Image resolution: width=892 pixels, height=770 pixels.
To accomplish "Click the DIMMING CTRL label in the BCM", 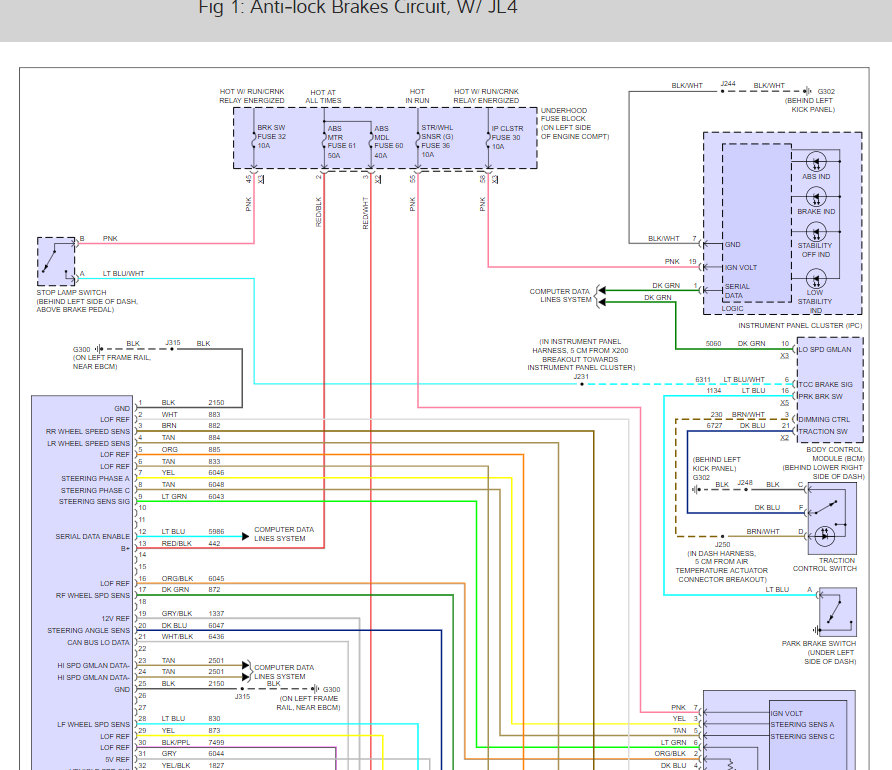I will pyautogui.click(x=824, y=420).
